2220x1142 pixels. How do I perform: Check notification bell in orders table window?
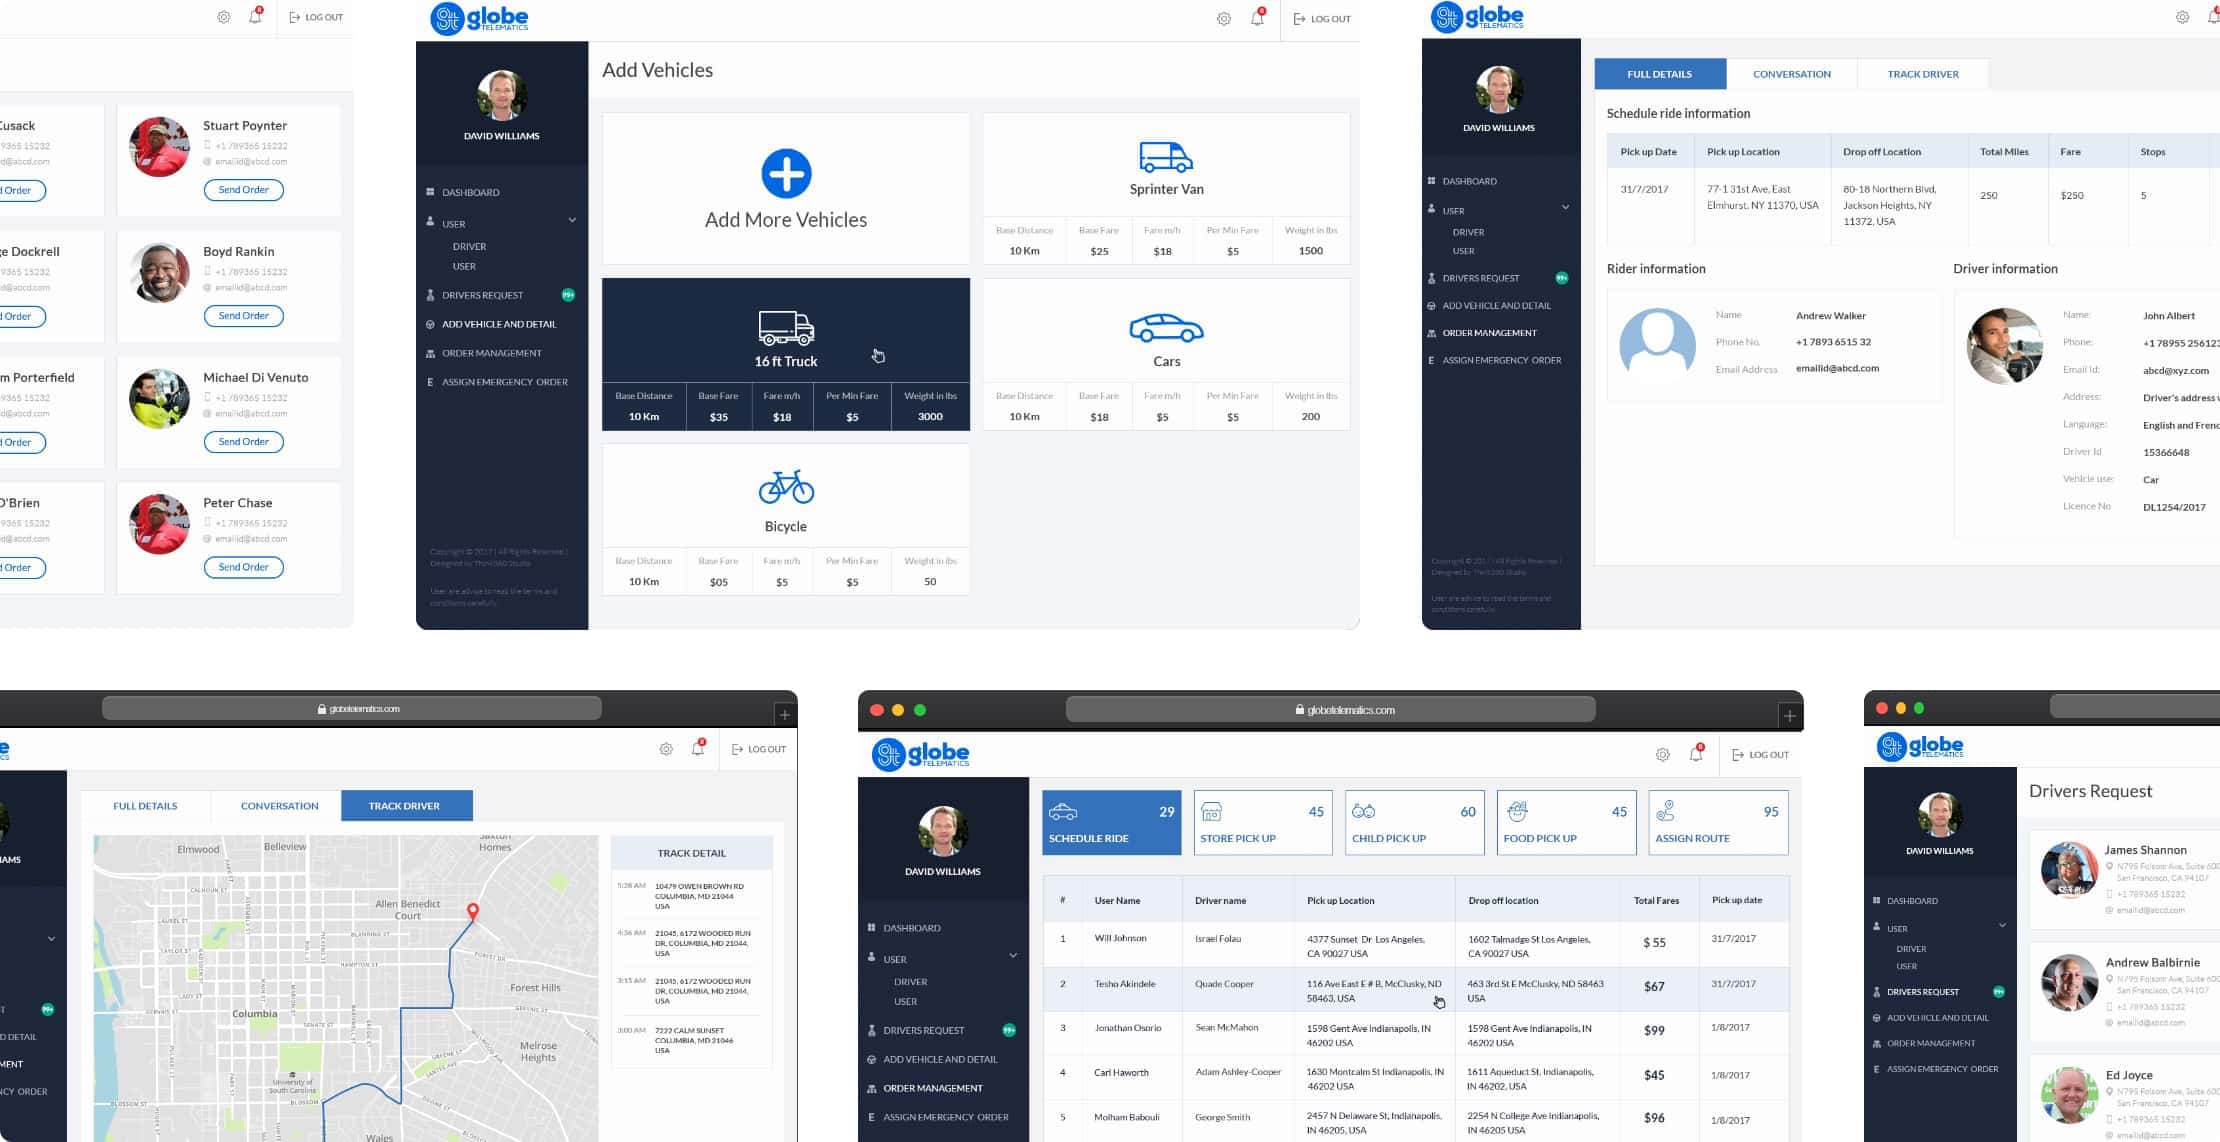coord(1696,754)
